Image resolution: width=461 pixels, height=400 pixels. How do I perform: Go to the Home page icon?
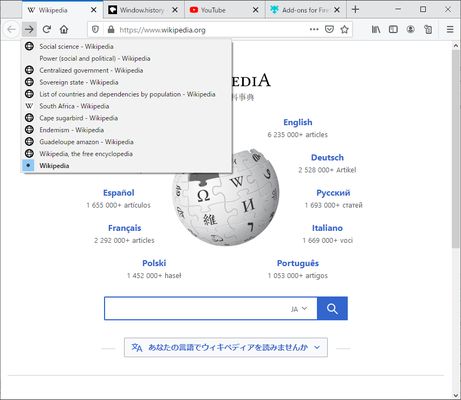coord(64,30)
